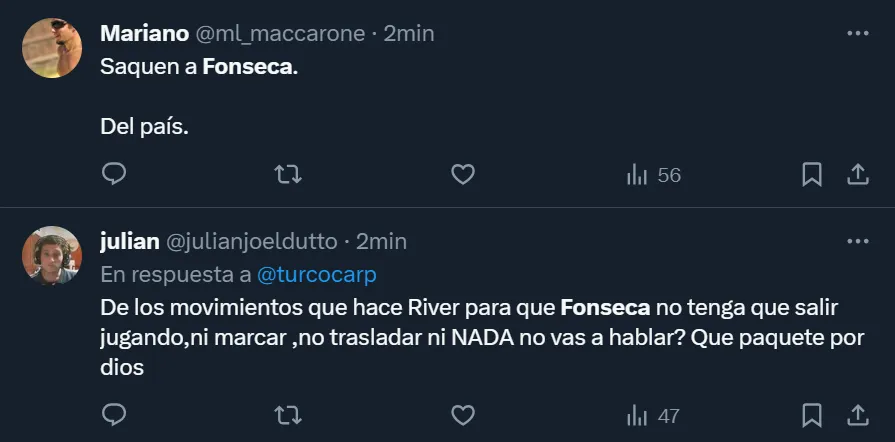Open more options on Mariano's tweet

pyautogui.click(x=857, y=33)
